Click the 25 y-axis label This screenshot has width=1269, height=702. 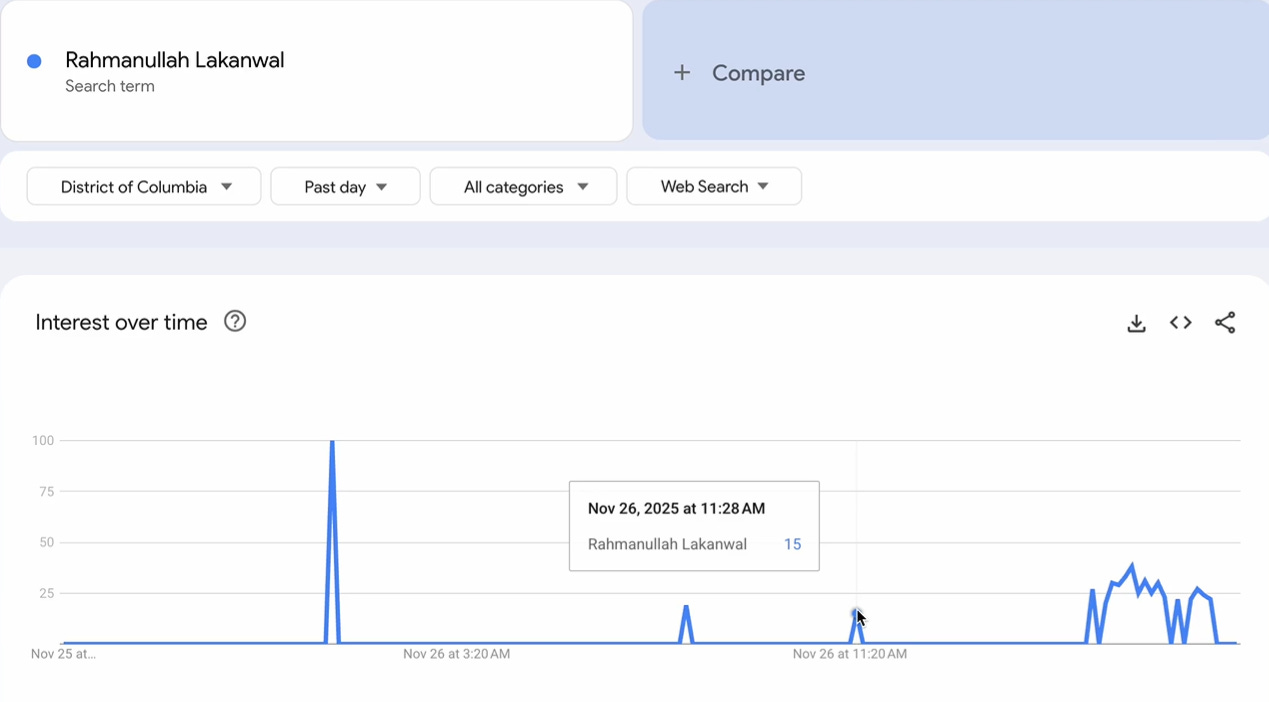pos(46,593)
